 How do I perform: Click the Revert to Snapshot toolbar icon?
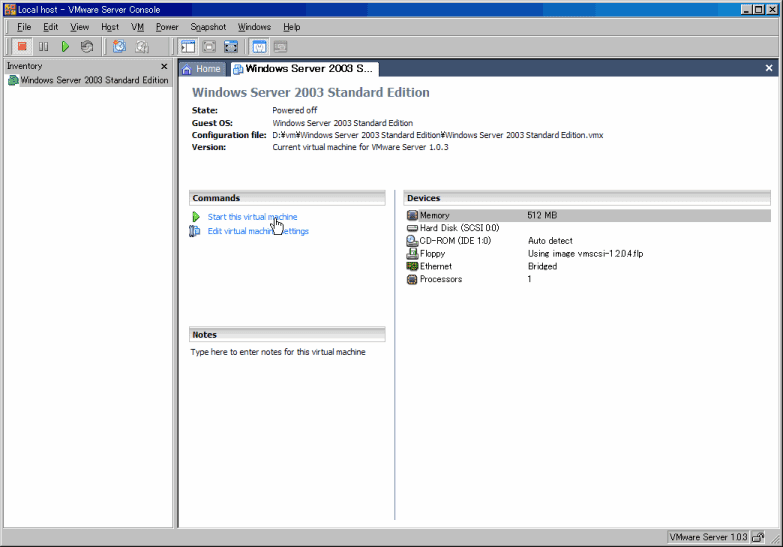coord(142,46)
